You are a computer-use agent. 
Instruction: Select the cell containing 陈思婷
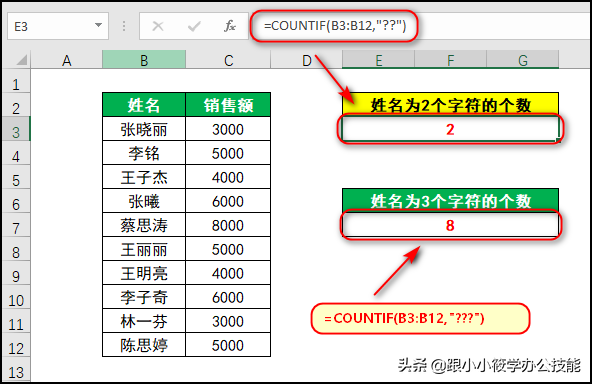[144, 345]
